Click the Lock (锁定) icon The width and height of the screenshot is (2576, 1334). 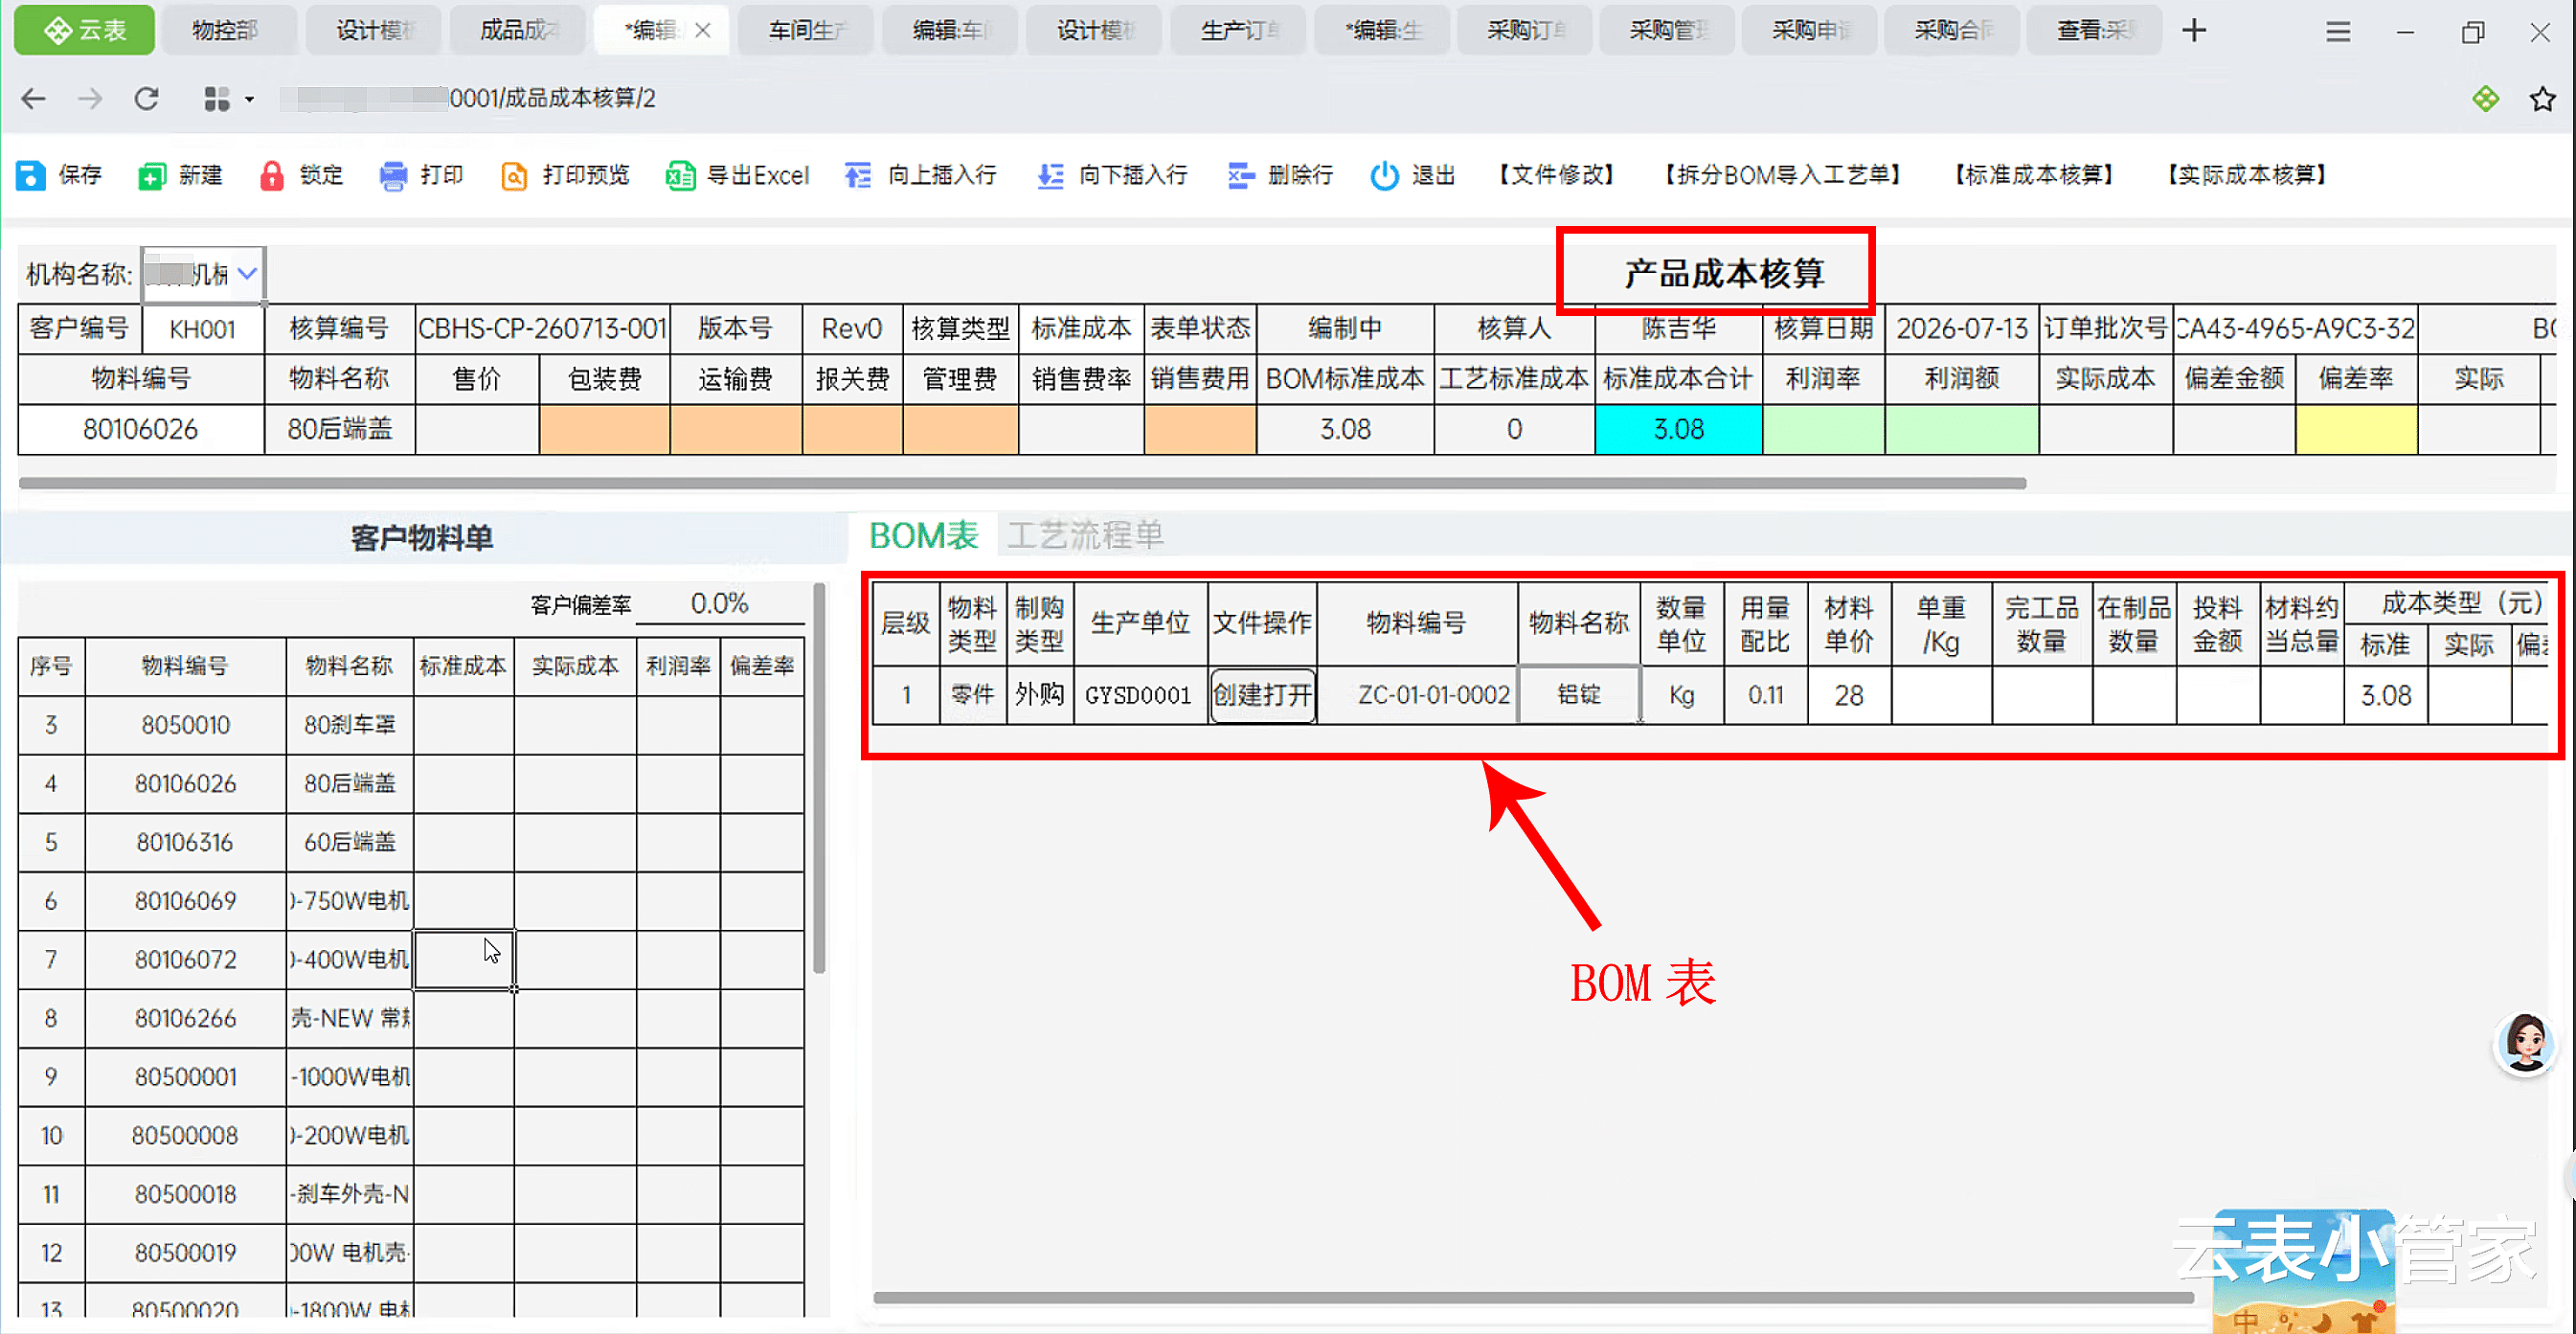(272, 175)
